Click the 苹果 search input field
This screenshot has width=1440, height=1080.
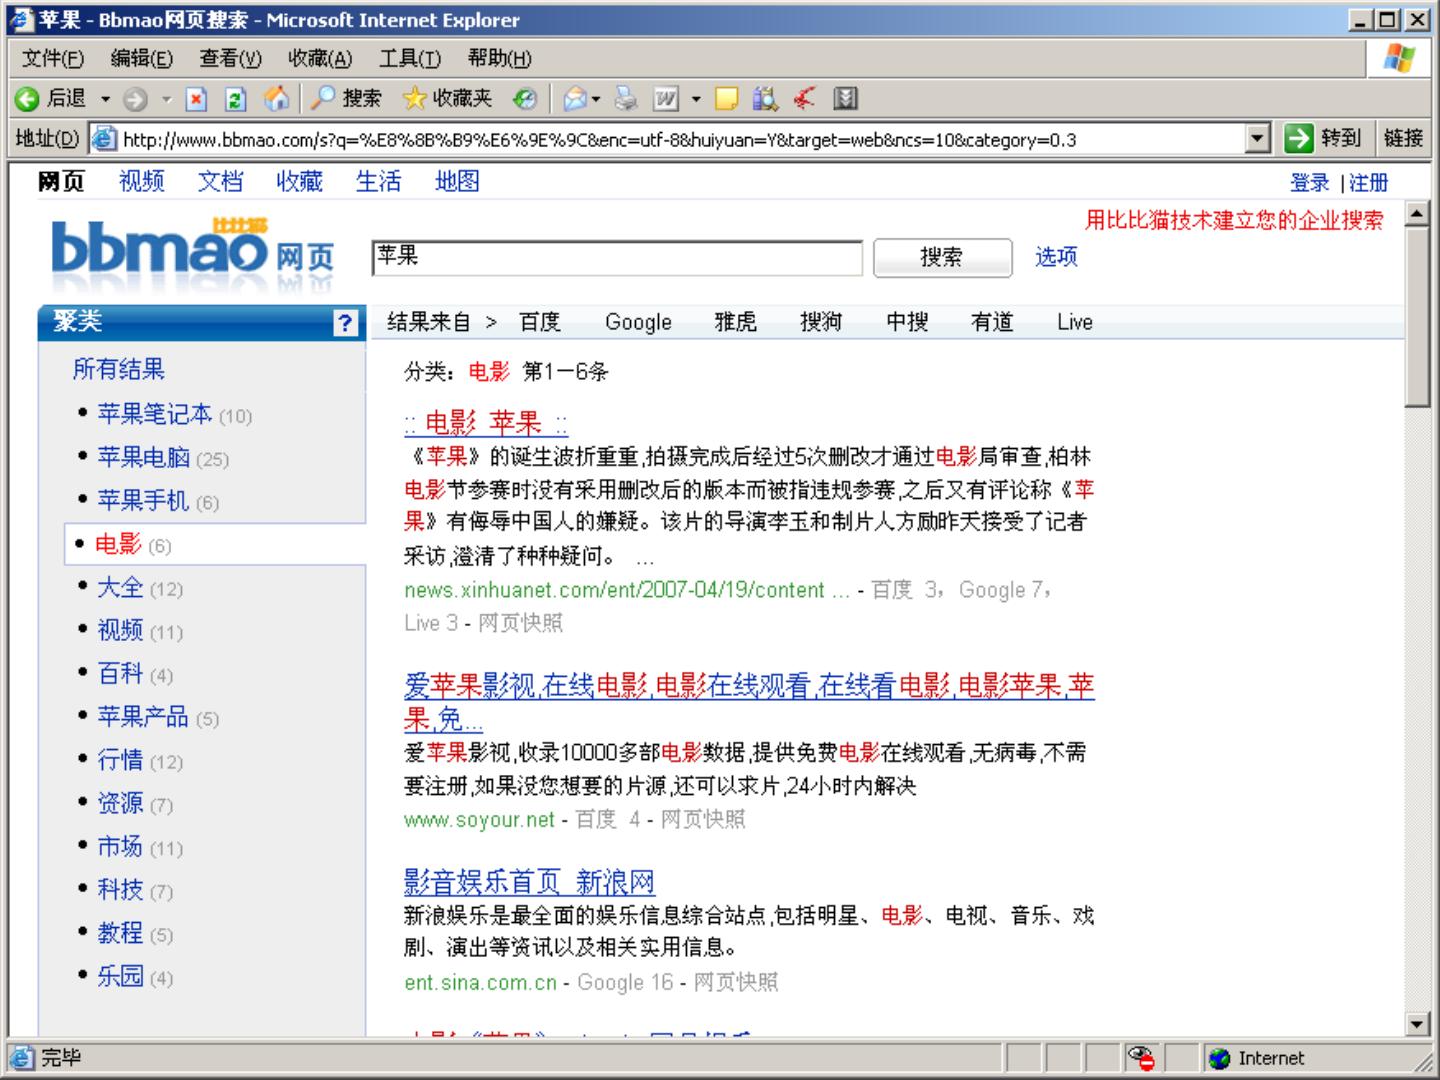click(616, 257)
